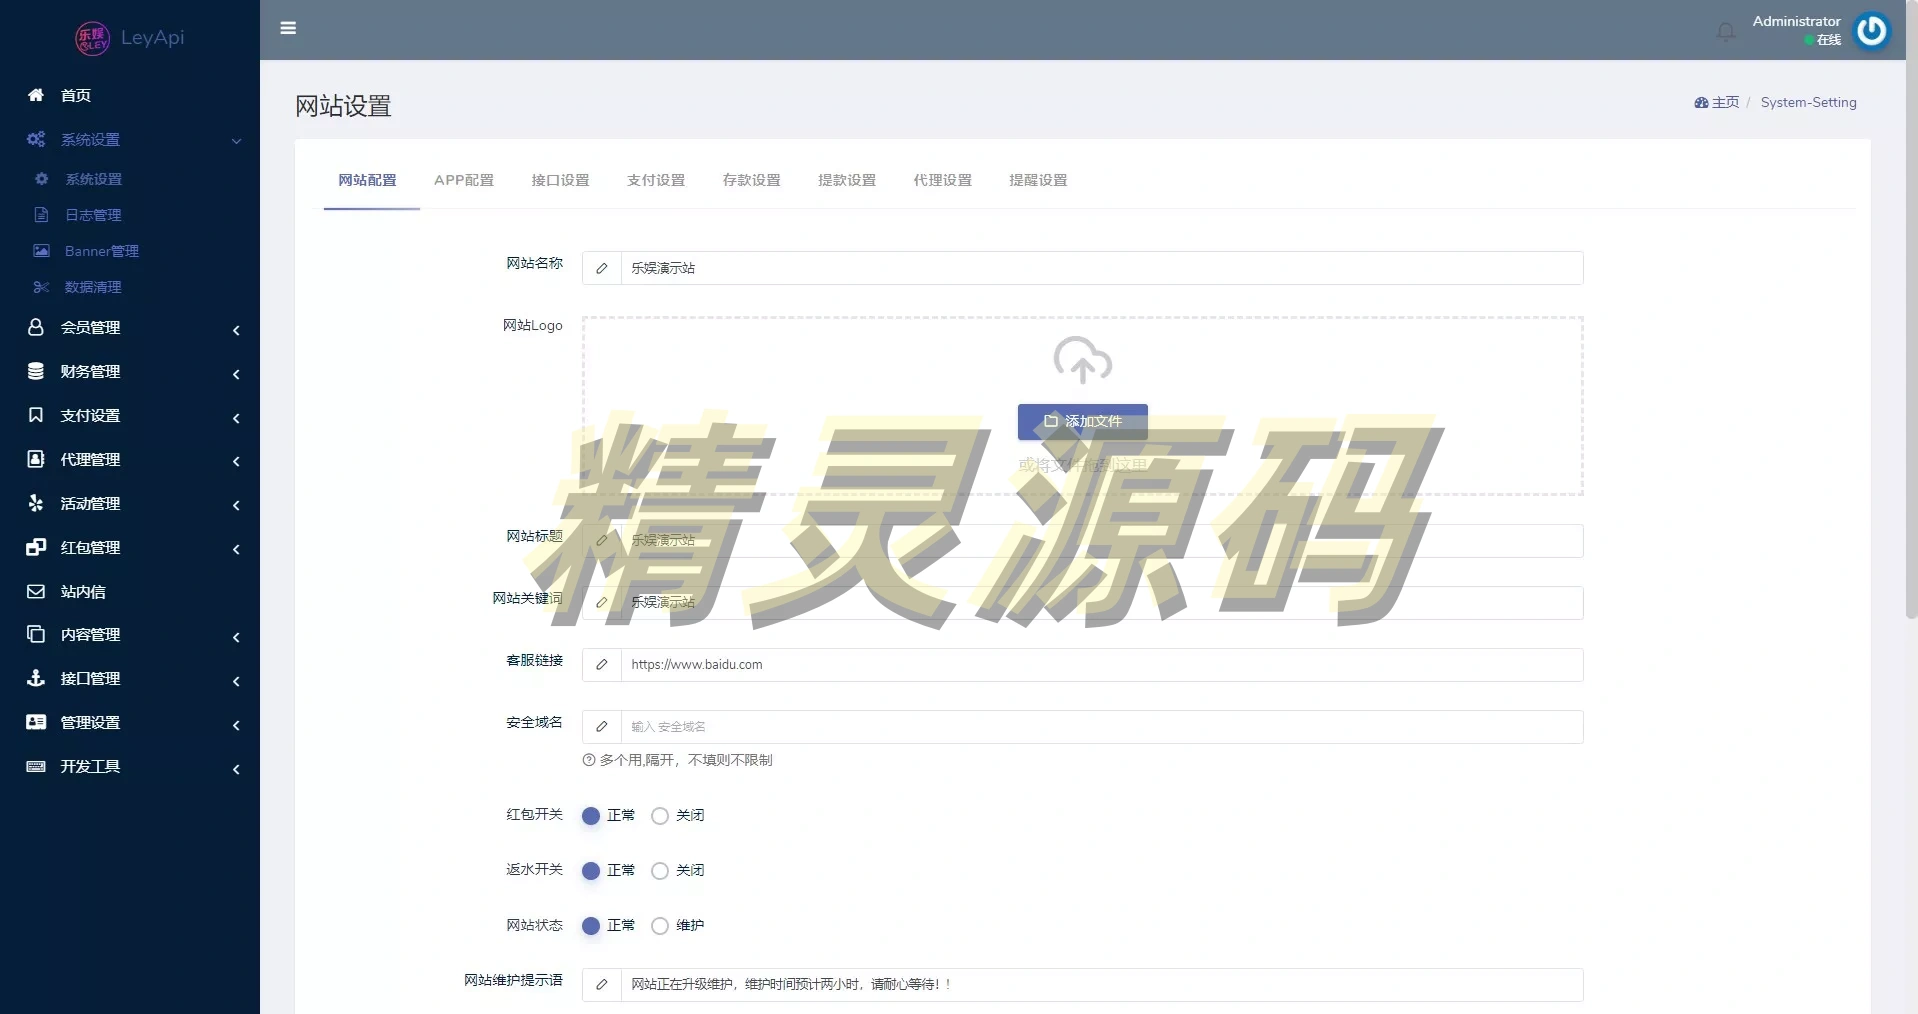Screen dimensions: 1918x1014
Task: Set 网站状态 to 正常
Action: pyautogui.click(x=591, y=926)
